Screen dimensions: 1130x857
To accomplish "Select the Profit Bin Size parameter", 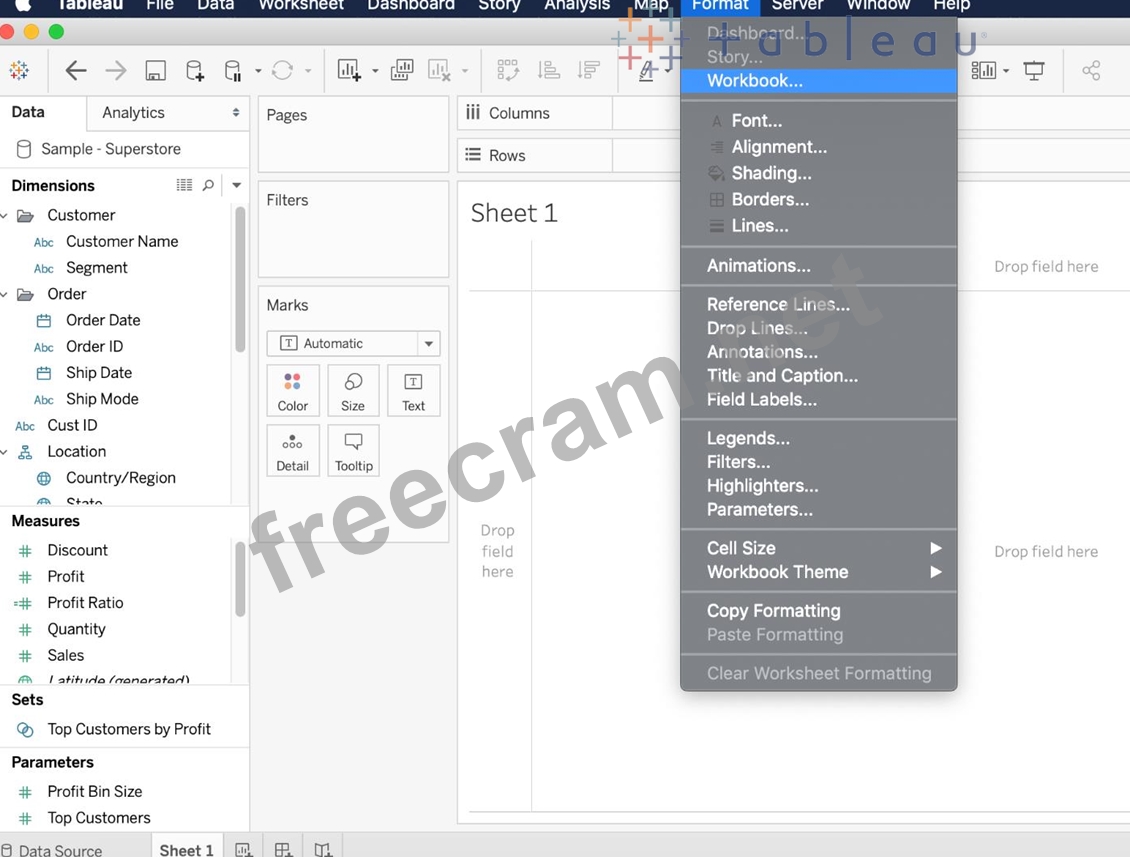I will pos(94,791).
